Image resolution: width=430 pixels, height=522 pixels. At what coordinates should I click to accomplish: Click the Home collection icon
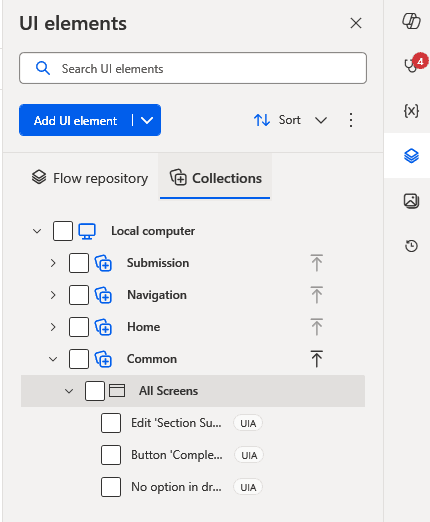103,327
